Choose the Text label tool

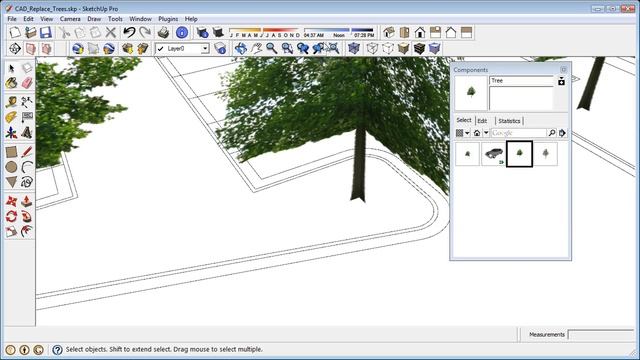tap(27, 118)
